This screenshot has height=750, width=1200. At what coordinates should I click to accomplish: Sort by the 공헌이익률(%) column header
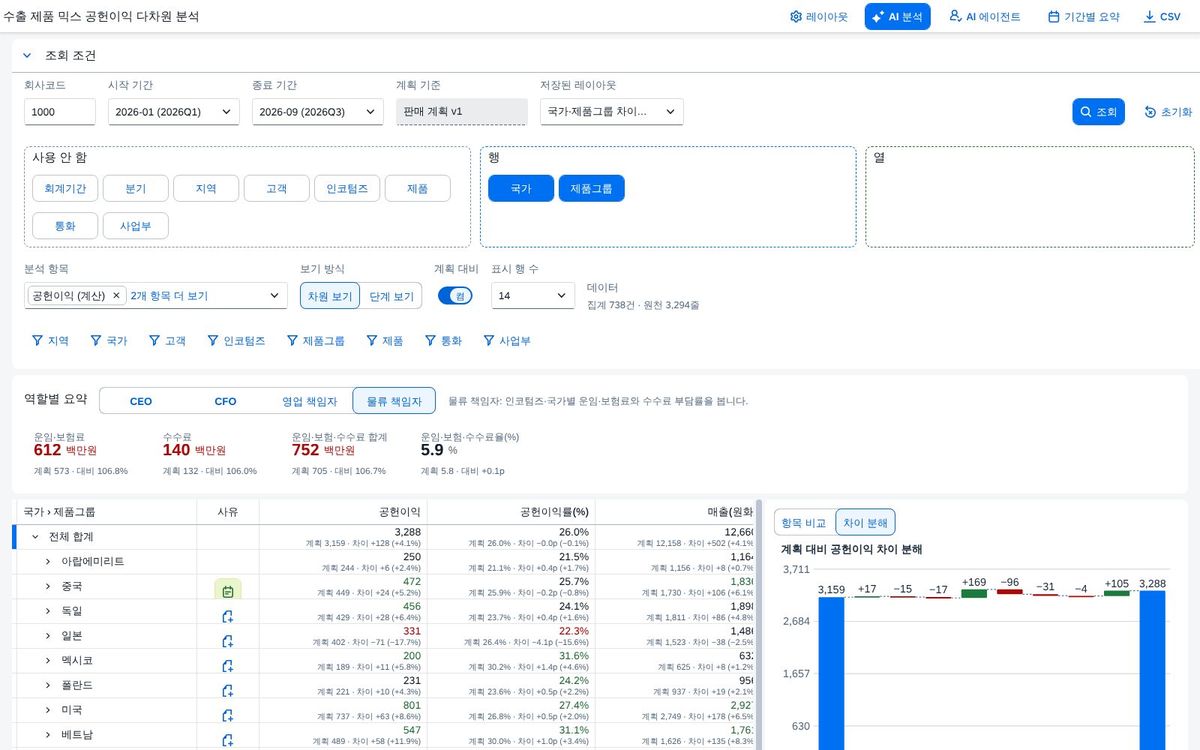[x=511, y=512]
